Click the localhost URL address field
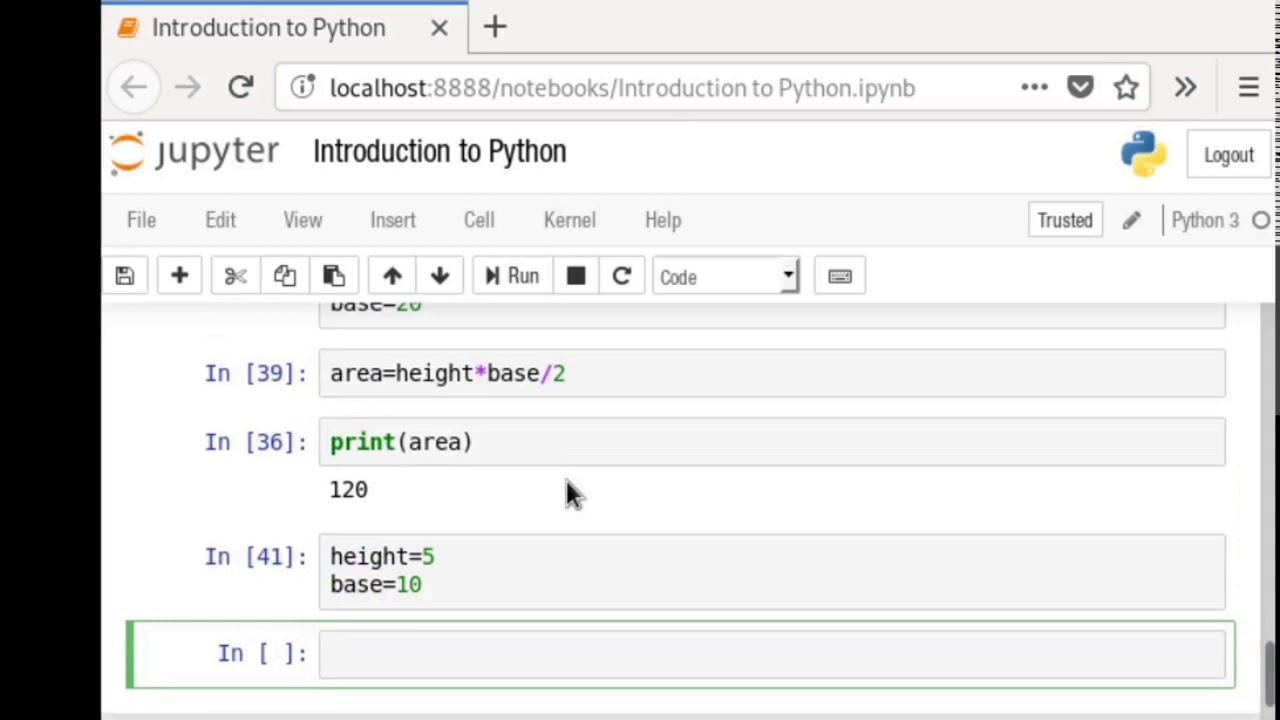1280x720 pixels. (622, 88)
